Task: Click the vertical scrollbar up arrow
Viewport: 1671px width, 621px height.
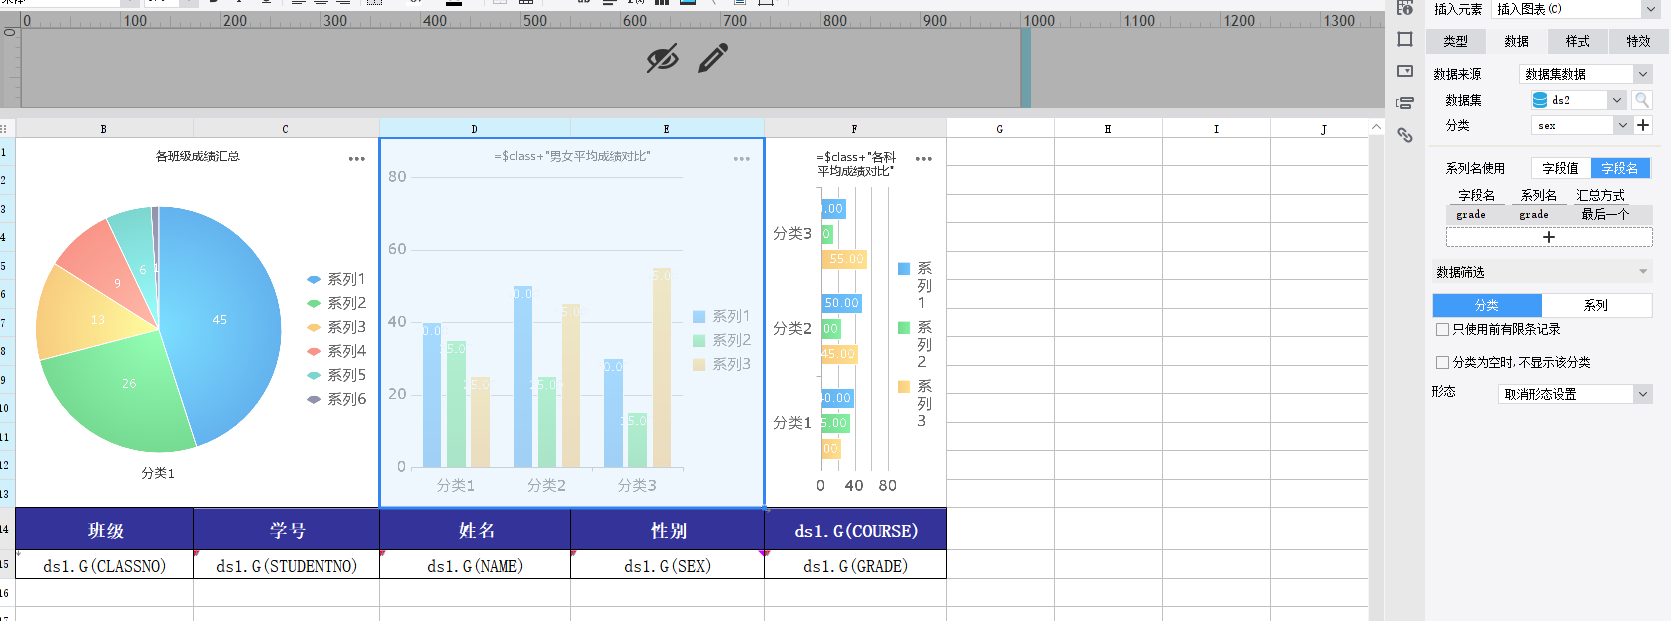Action: (x=1376, y=128)
